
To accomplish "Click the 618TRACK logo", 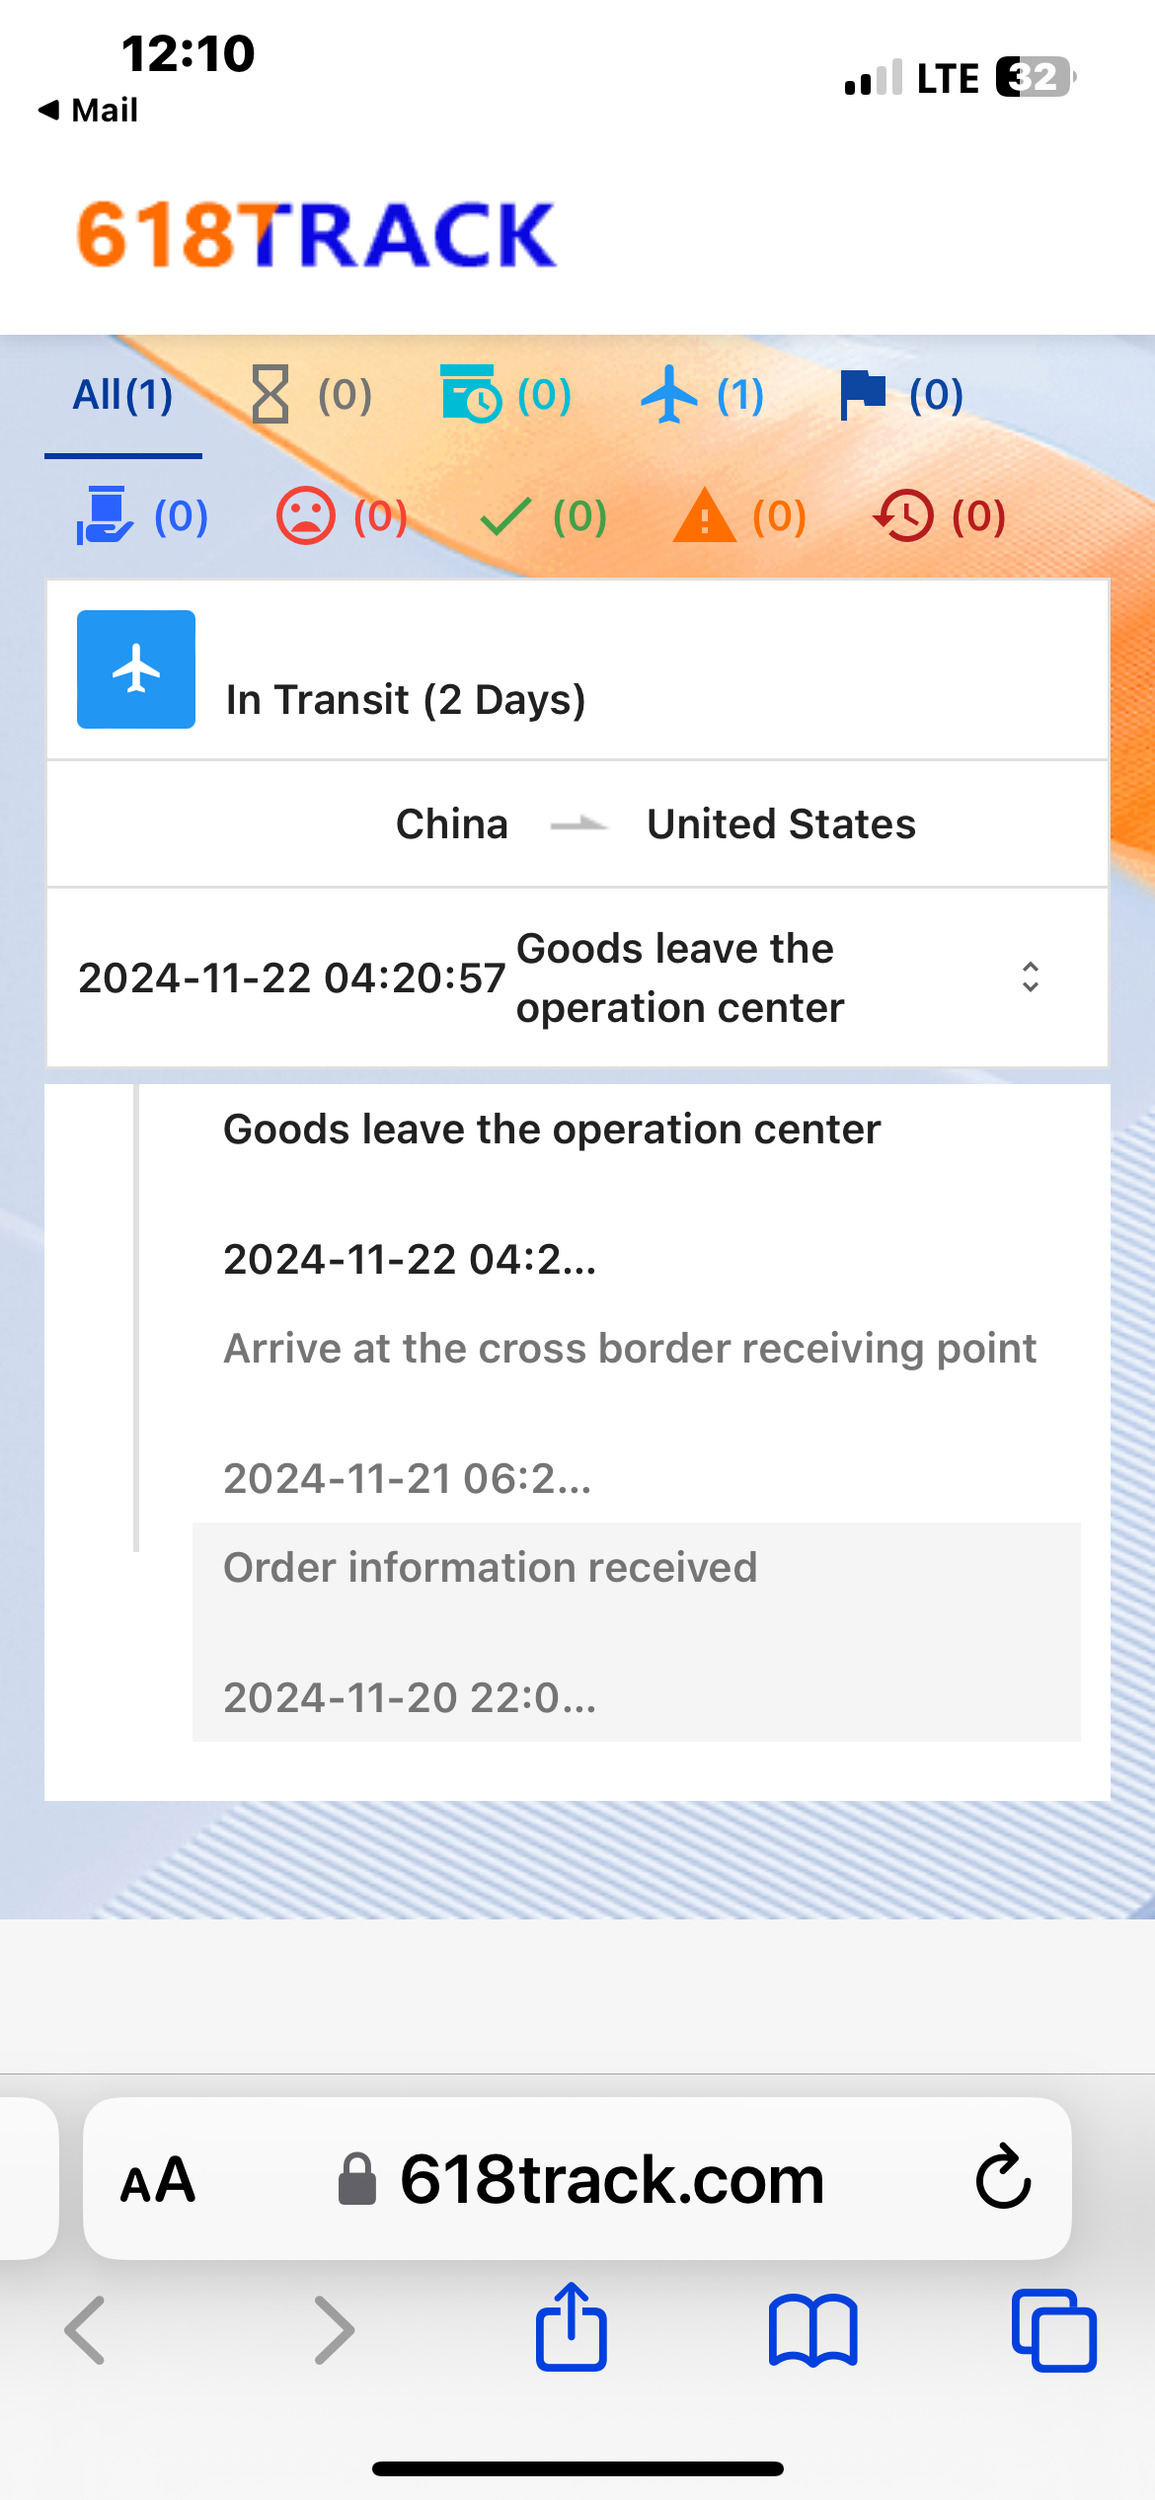I will (x=316, y=235).
